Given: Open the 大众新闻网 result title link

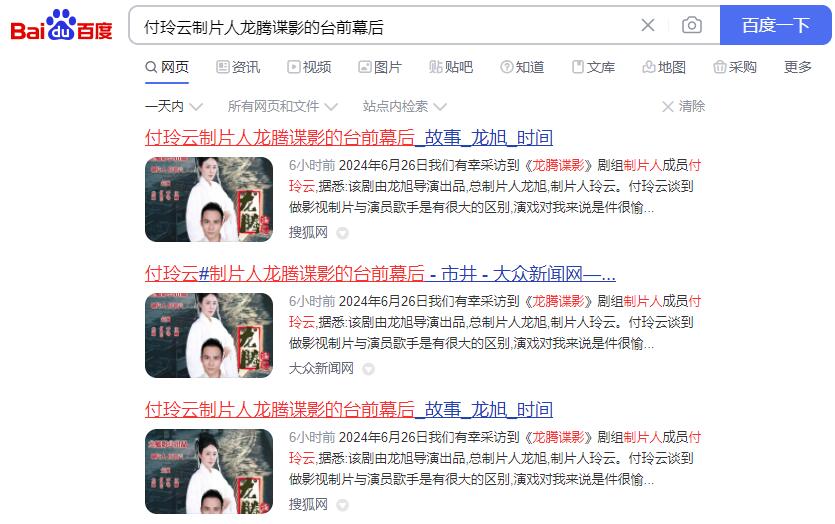Looking at the screenshot, I should tap(380, 274).
